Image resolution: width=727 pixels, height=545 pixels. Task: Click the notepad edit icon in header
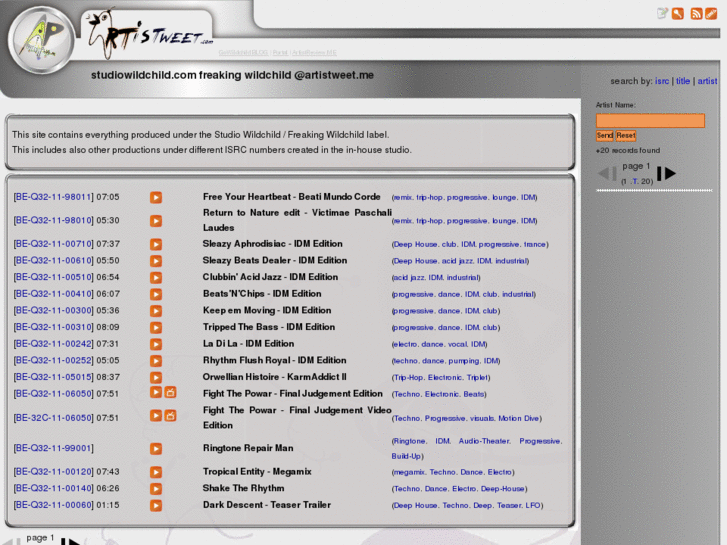click(x=663, y=13)
